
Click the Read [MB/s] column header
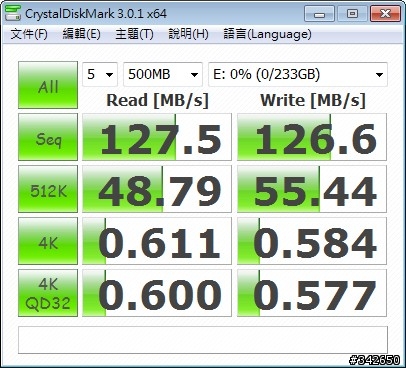coord(157,100)
